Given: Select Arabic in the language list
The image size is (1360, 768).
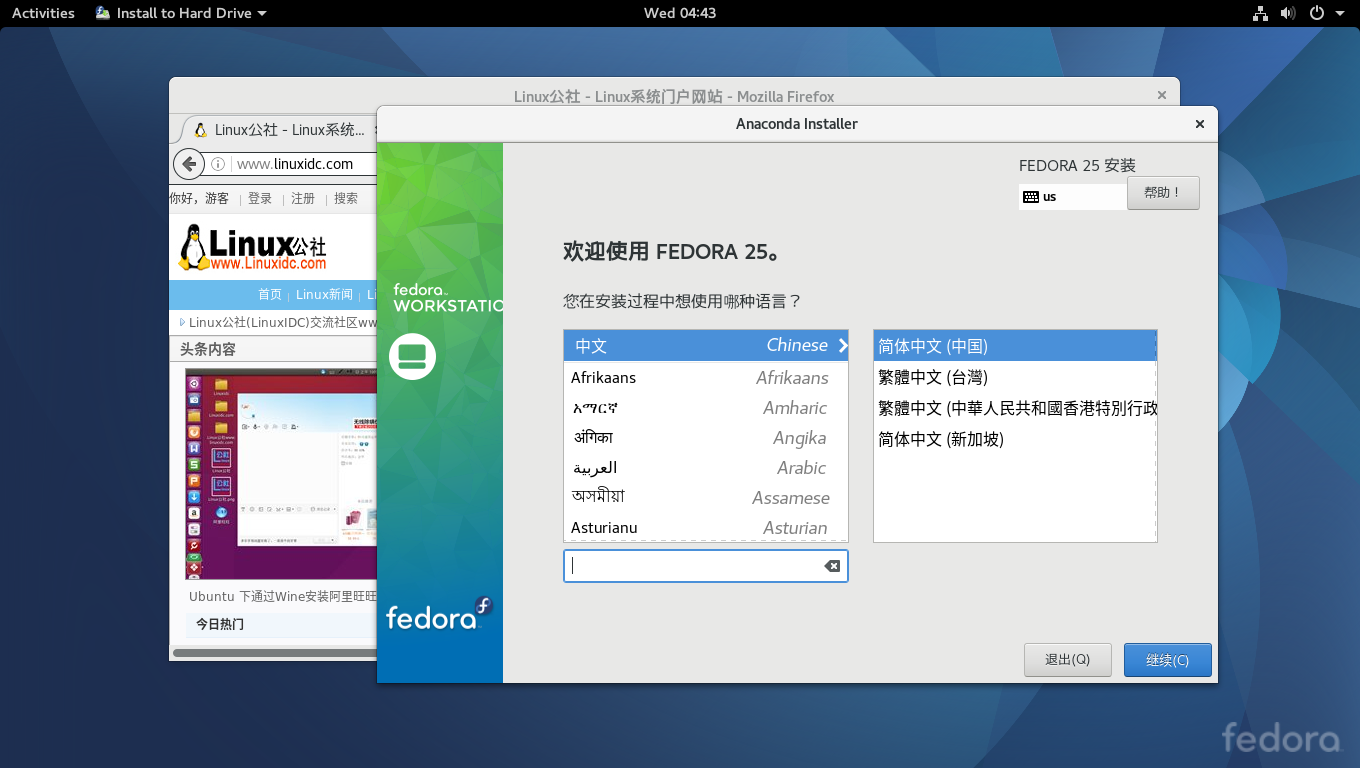Looking at the screenshot, I should pyautogui.click(x=706, y=467).
